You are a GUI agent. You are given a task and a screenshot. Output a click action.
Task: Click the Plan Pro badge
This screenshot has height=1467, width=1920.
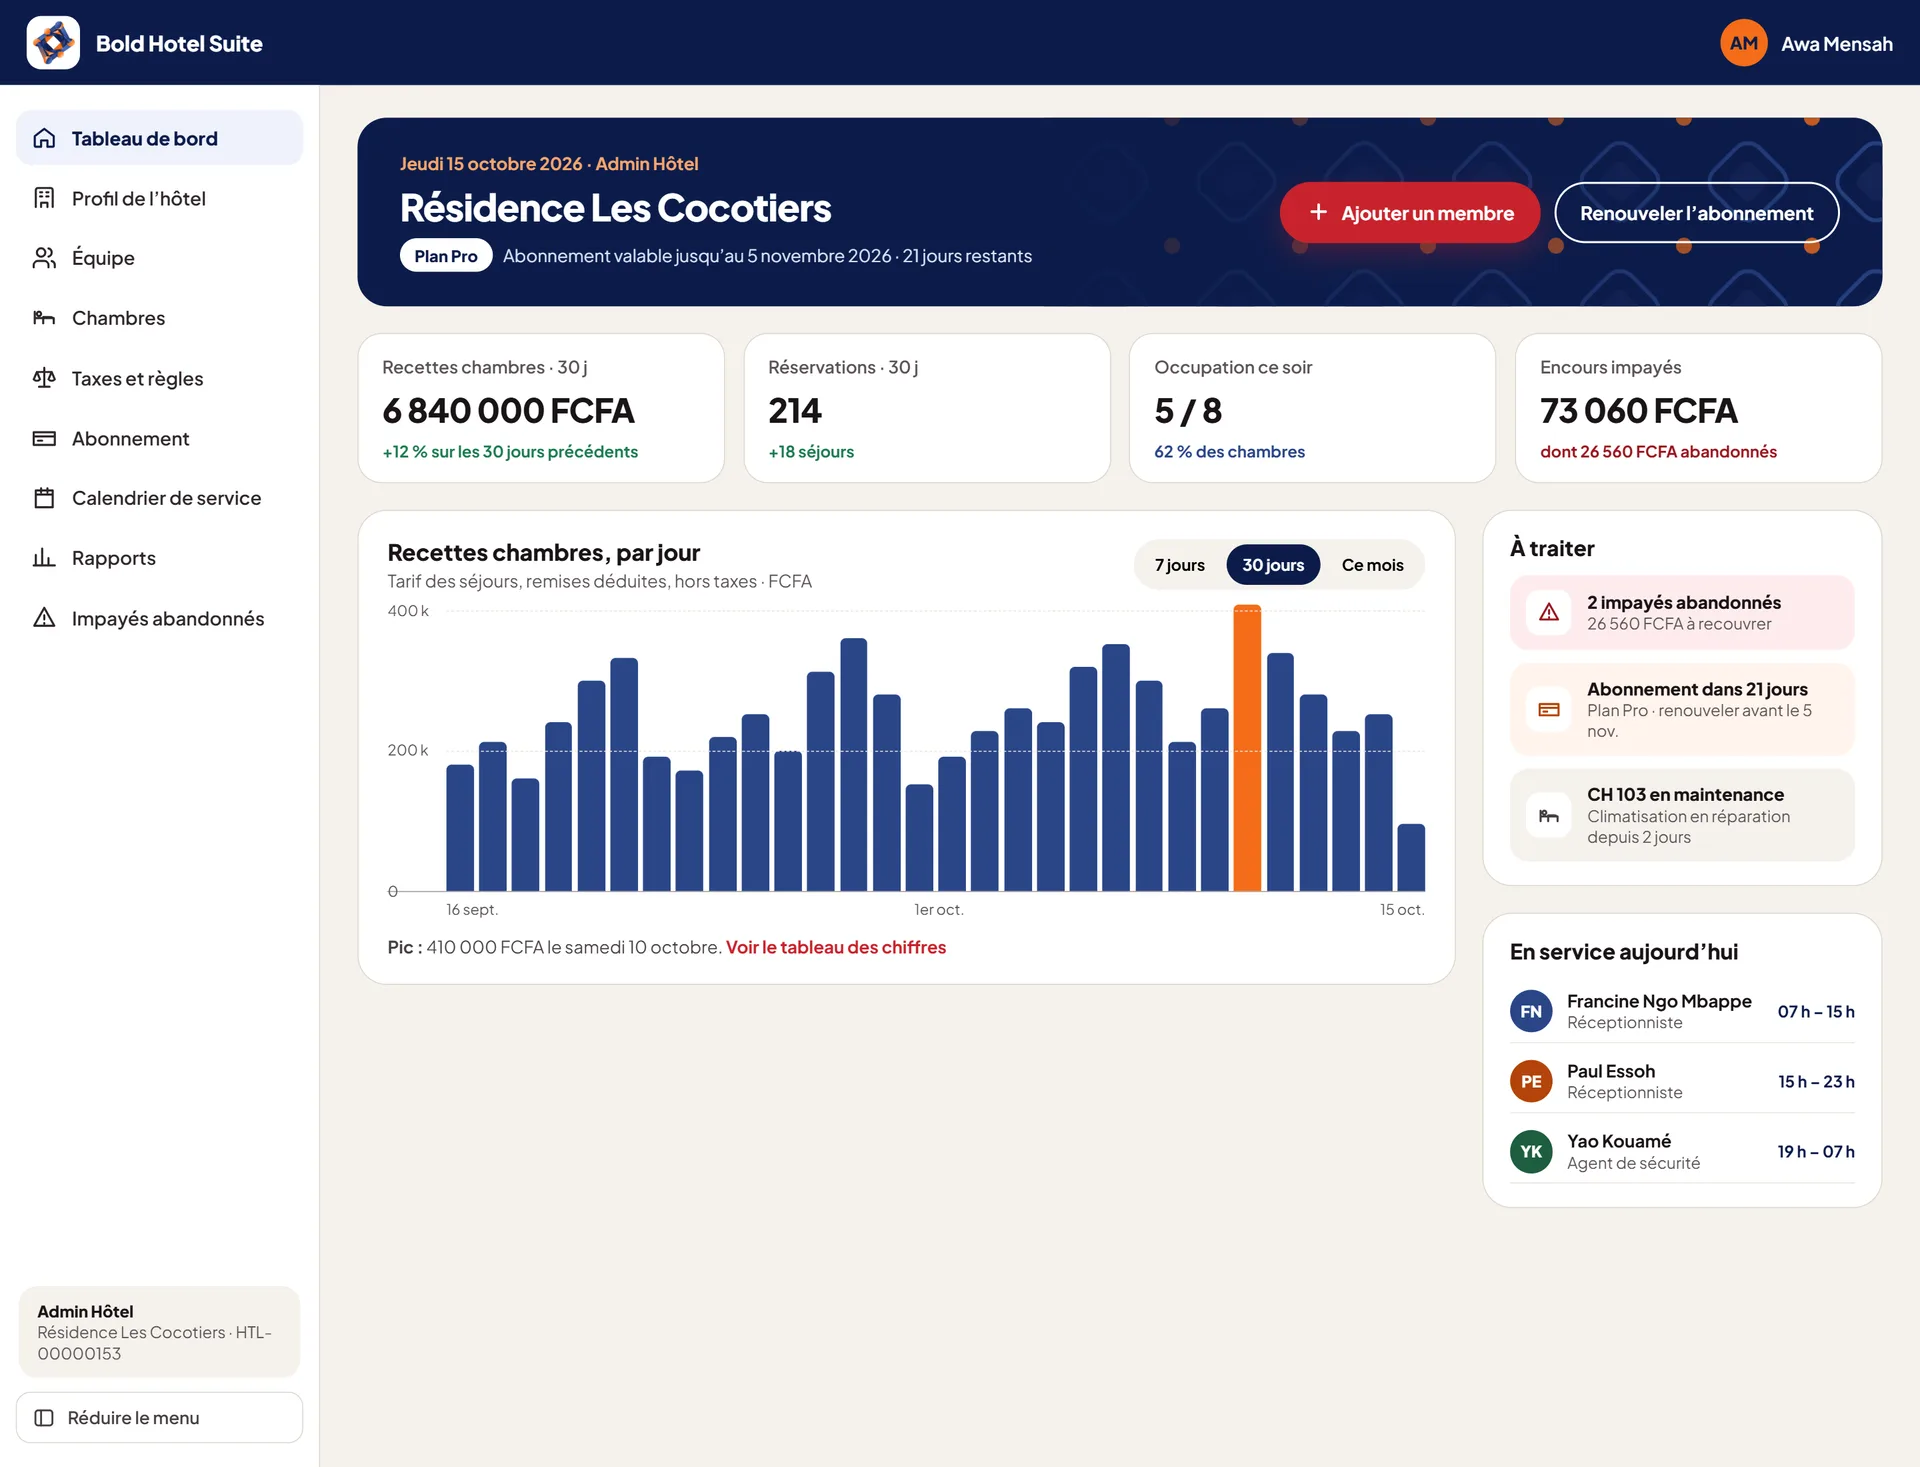[x=446, y=255]
